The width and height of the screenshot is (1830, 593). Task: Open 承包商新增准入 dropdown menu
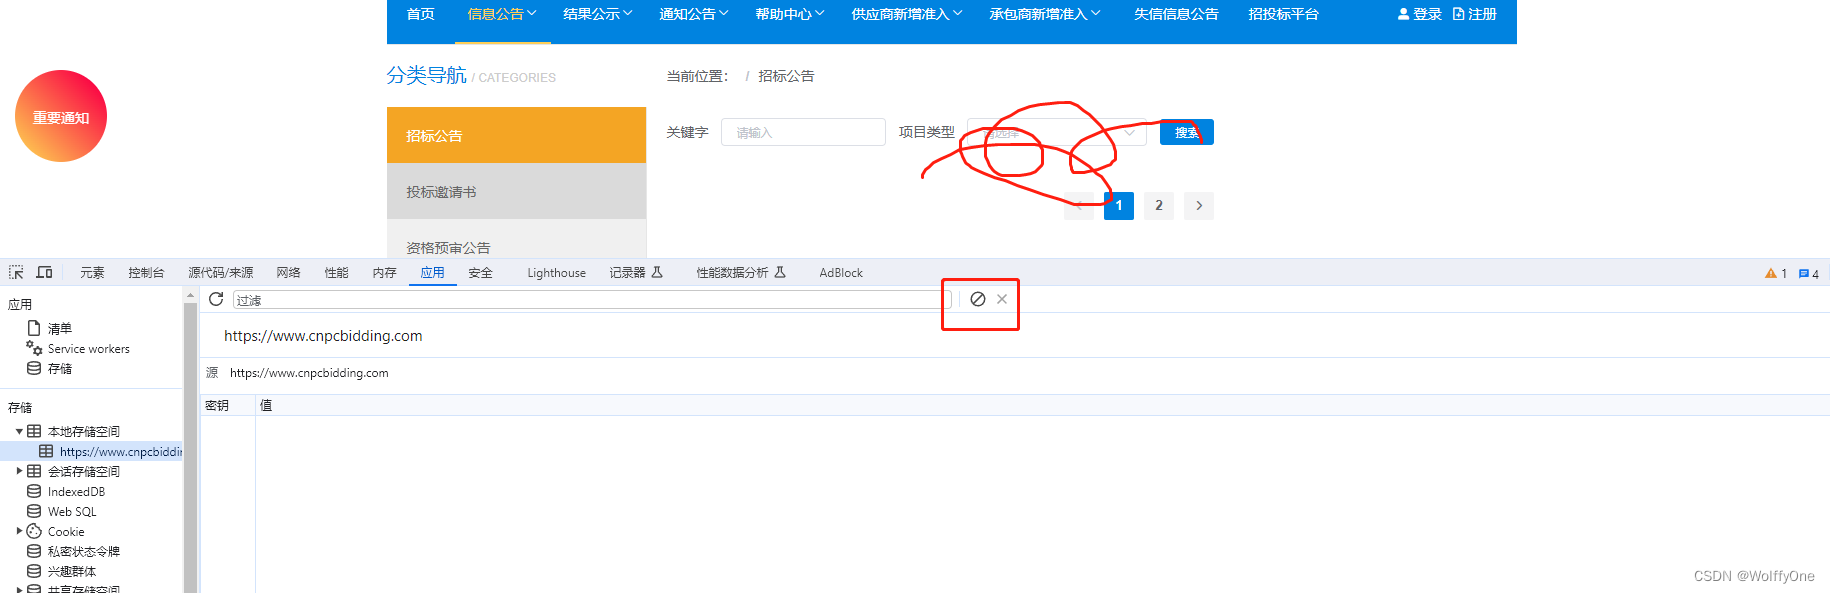(x=1045, y=14)
